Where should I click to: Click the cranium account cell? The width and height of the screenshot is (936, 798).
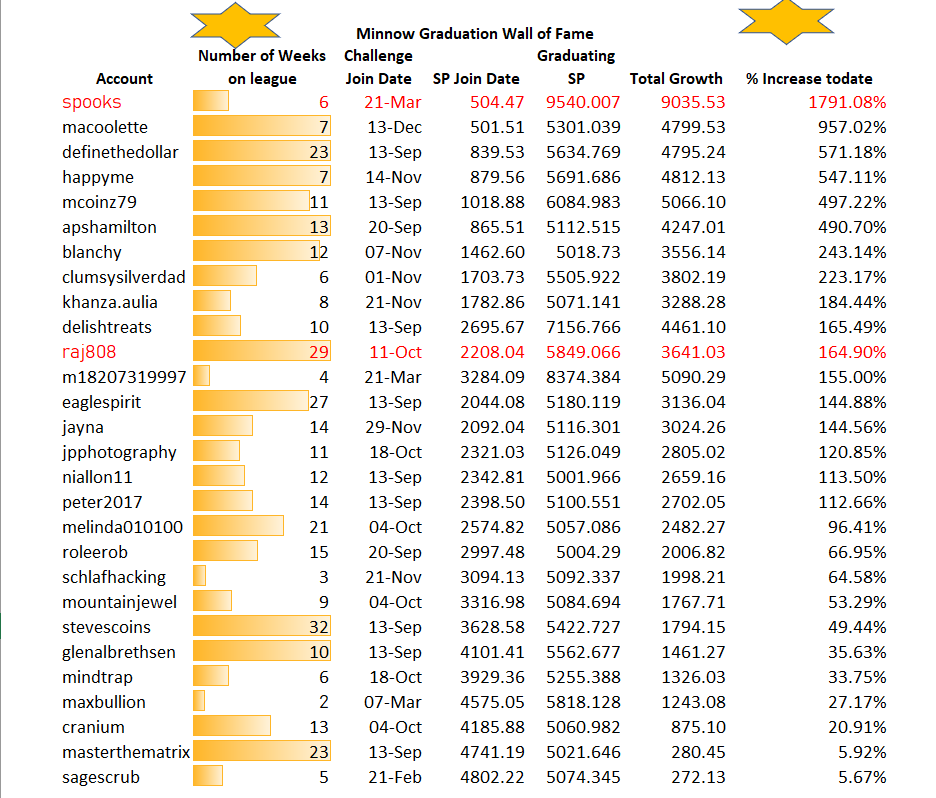pos(93,728)
